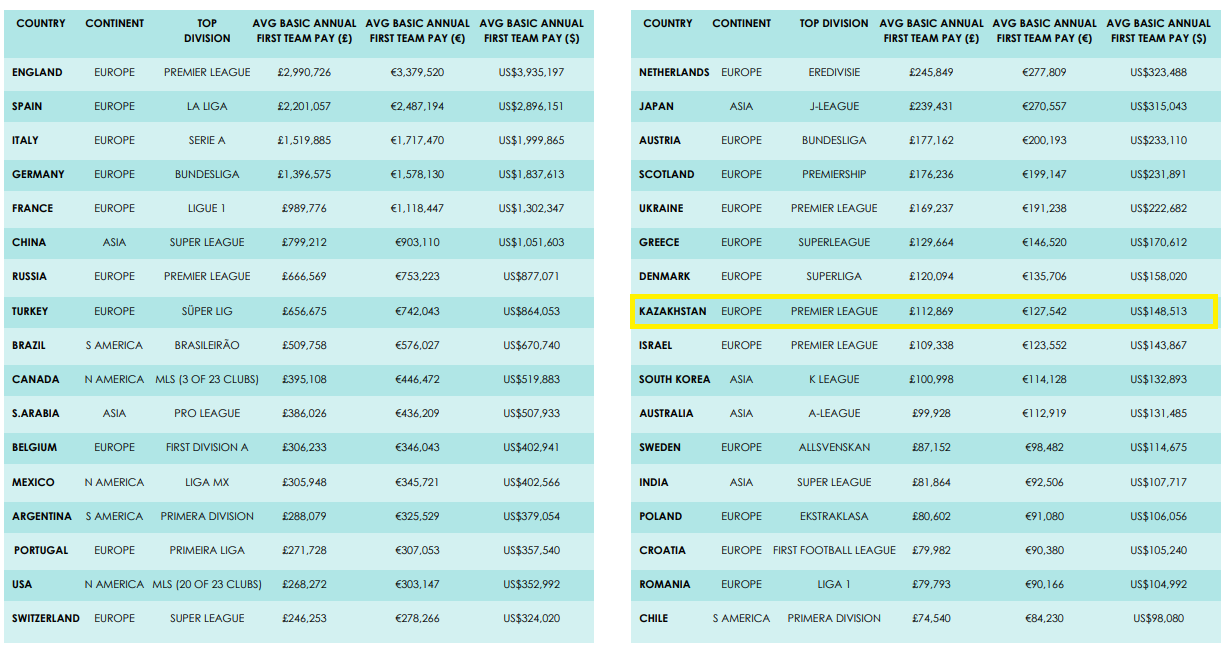Click Romania's €90,166 value
The width and height of the screenshot is (1227, 651).
1044,584
